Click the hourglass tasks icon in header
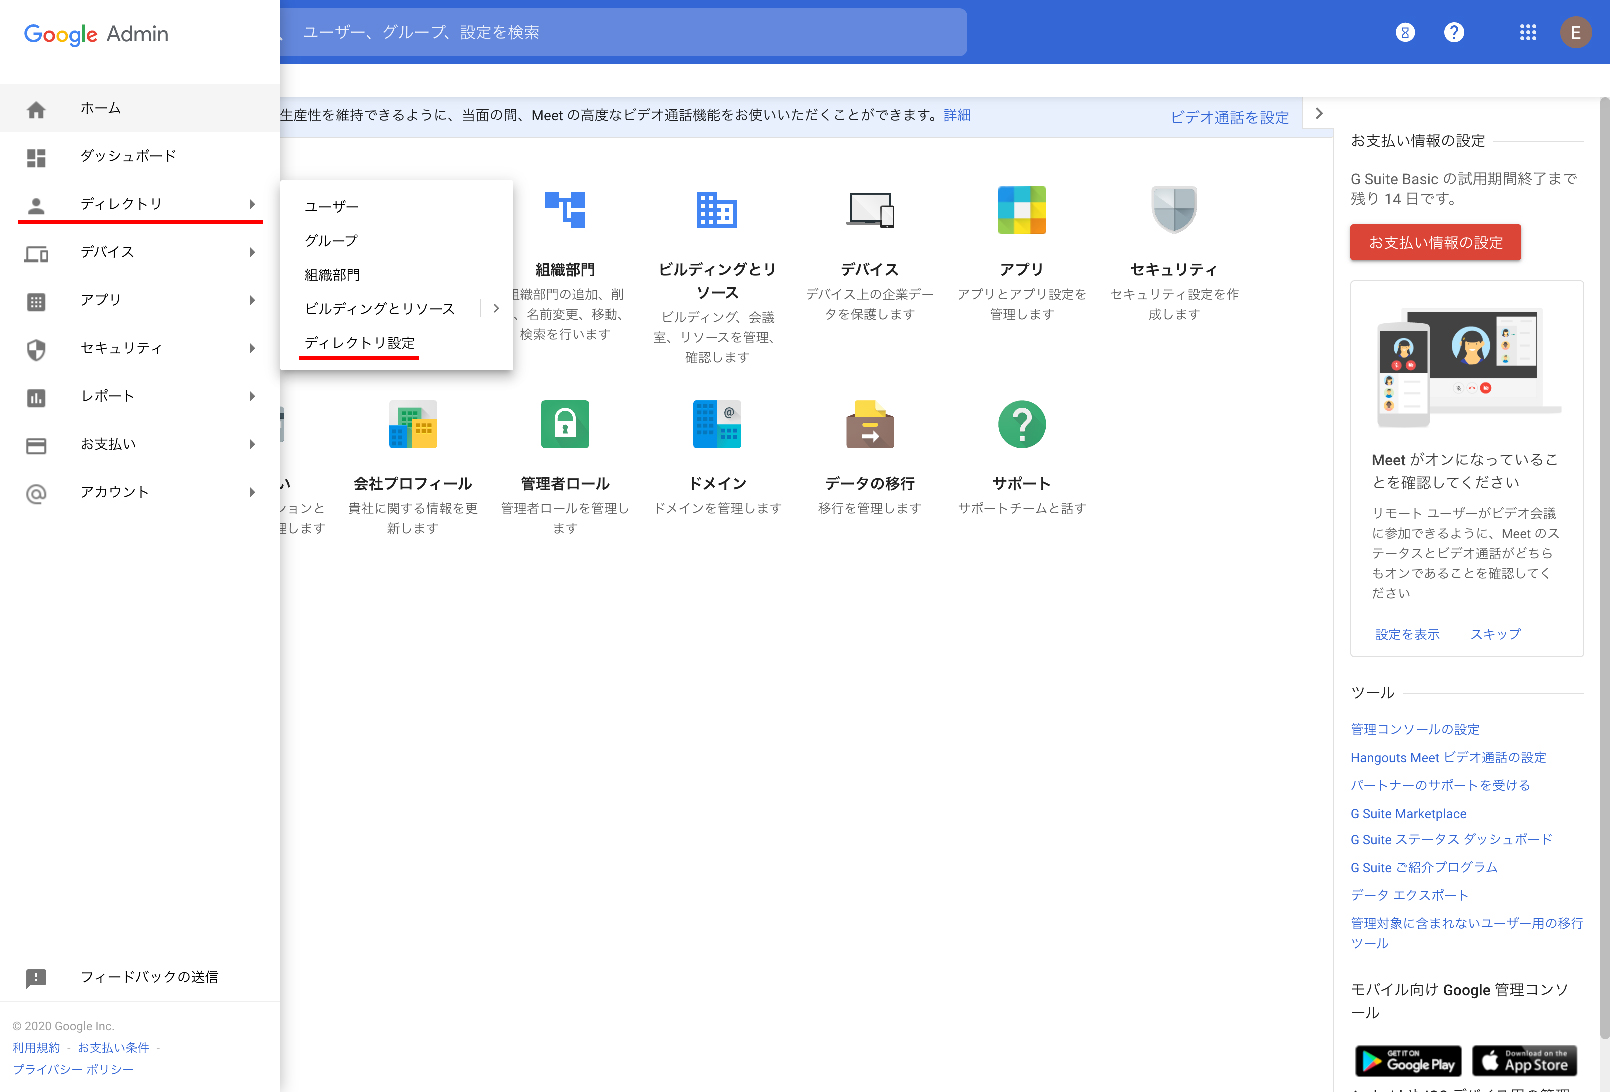The width and height of the screenshot is (1610, 1092). [1405, 33]
